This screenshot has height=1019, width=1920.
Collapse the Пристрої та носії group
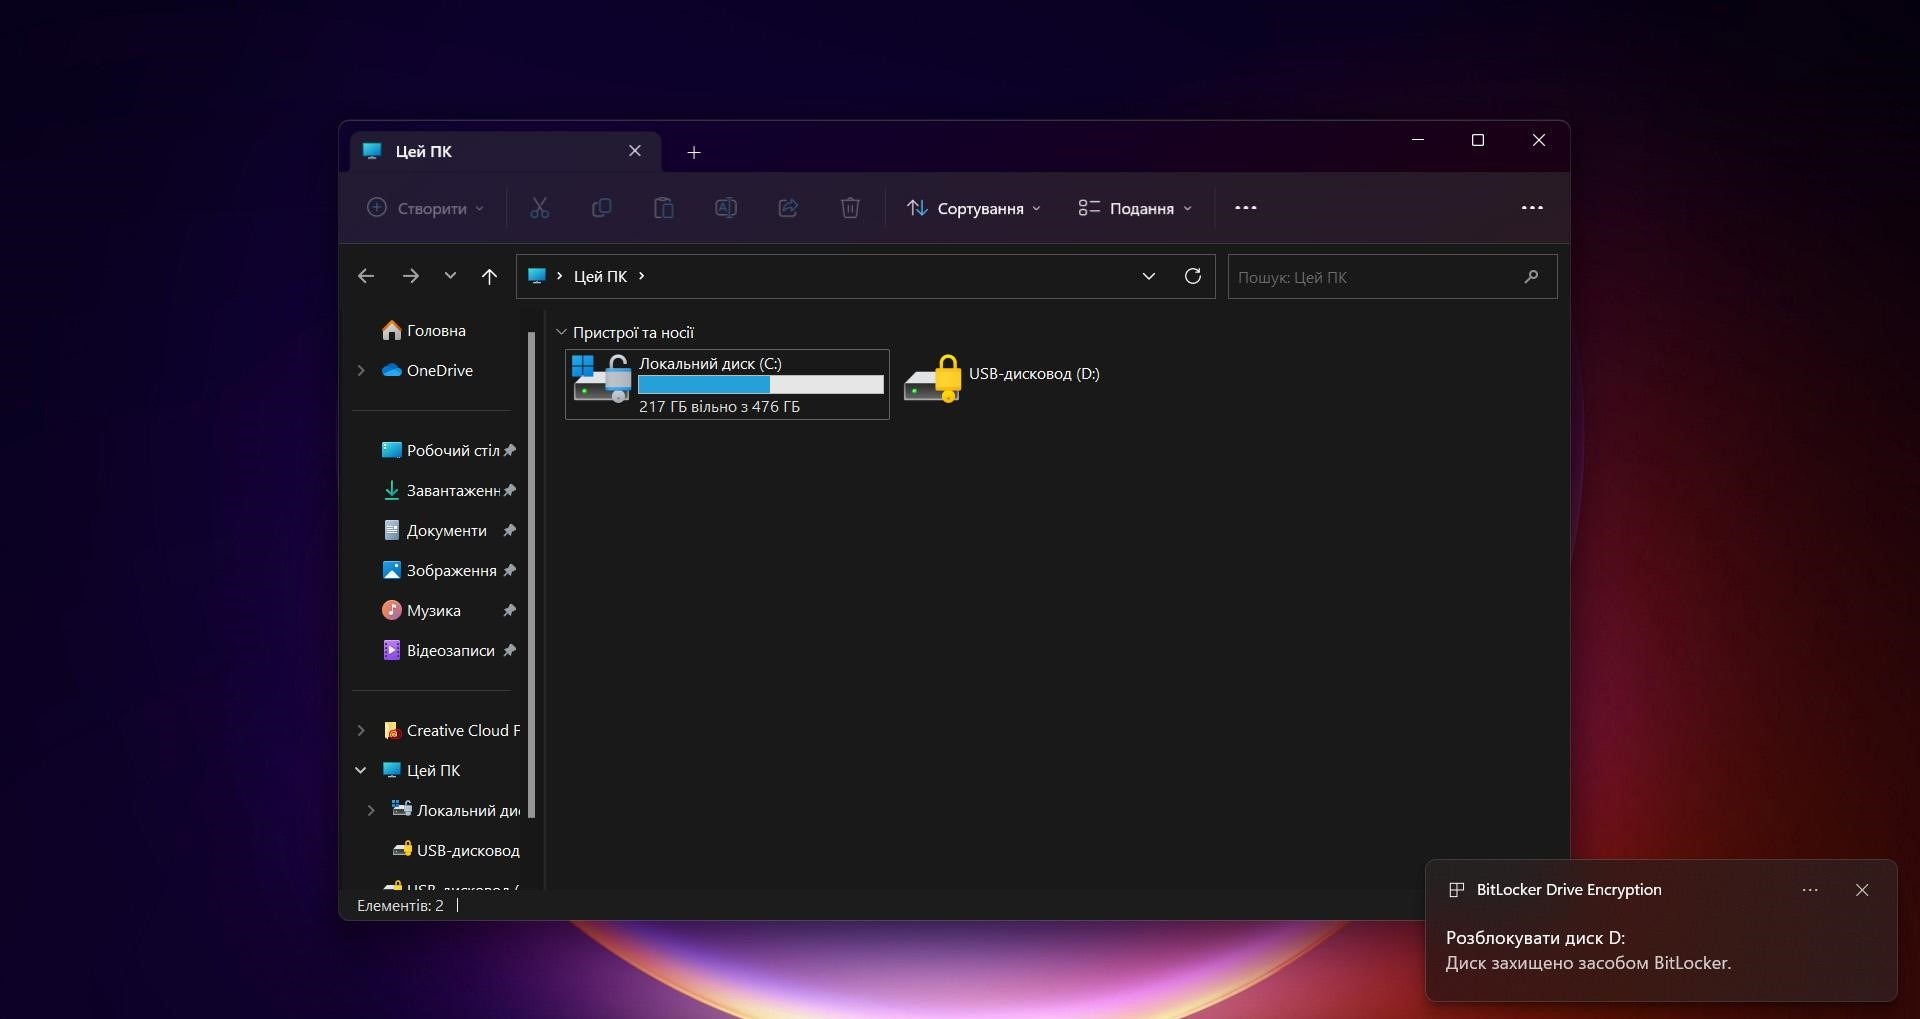click(x=561, y=332)
